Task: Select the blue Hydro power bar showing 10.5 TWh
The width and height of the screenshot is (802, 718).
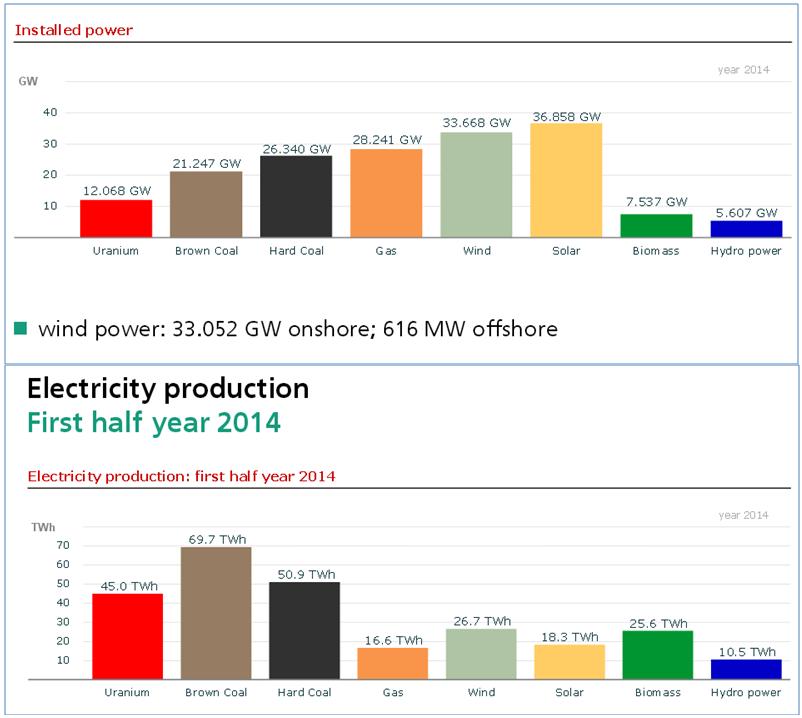Action: (745, 669)
